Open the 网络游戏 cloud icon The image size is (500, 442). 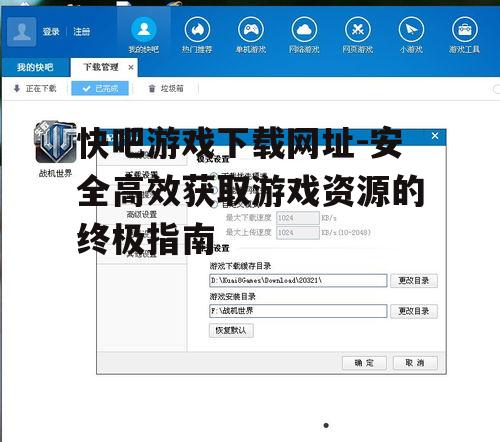[x=304, y=30]
